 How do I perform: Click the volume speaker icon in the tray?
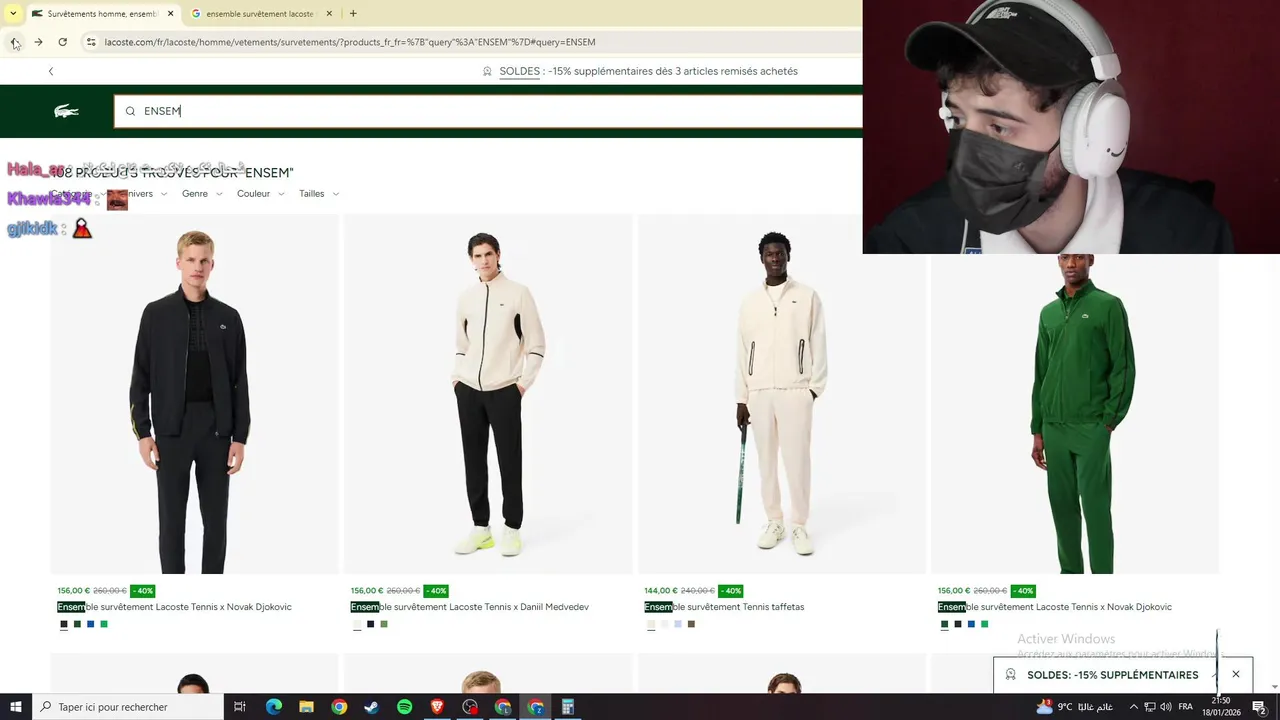[x=1166, y=707]
